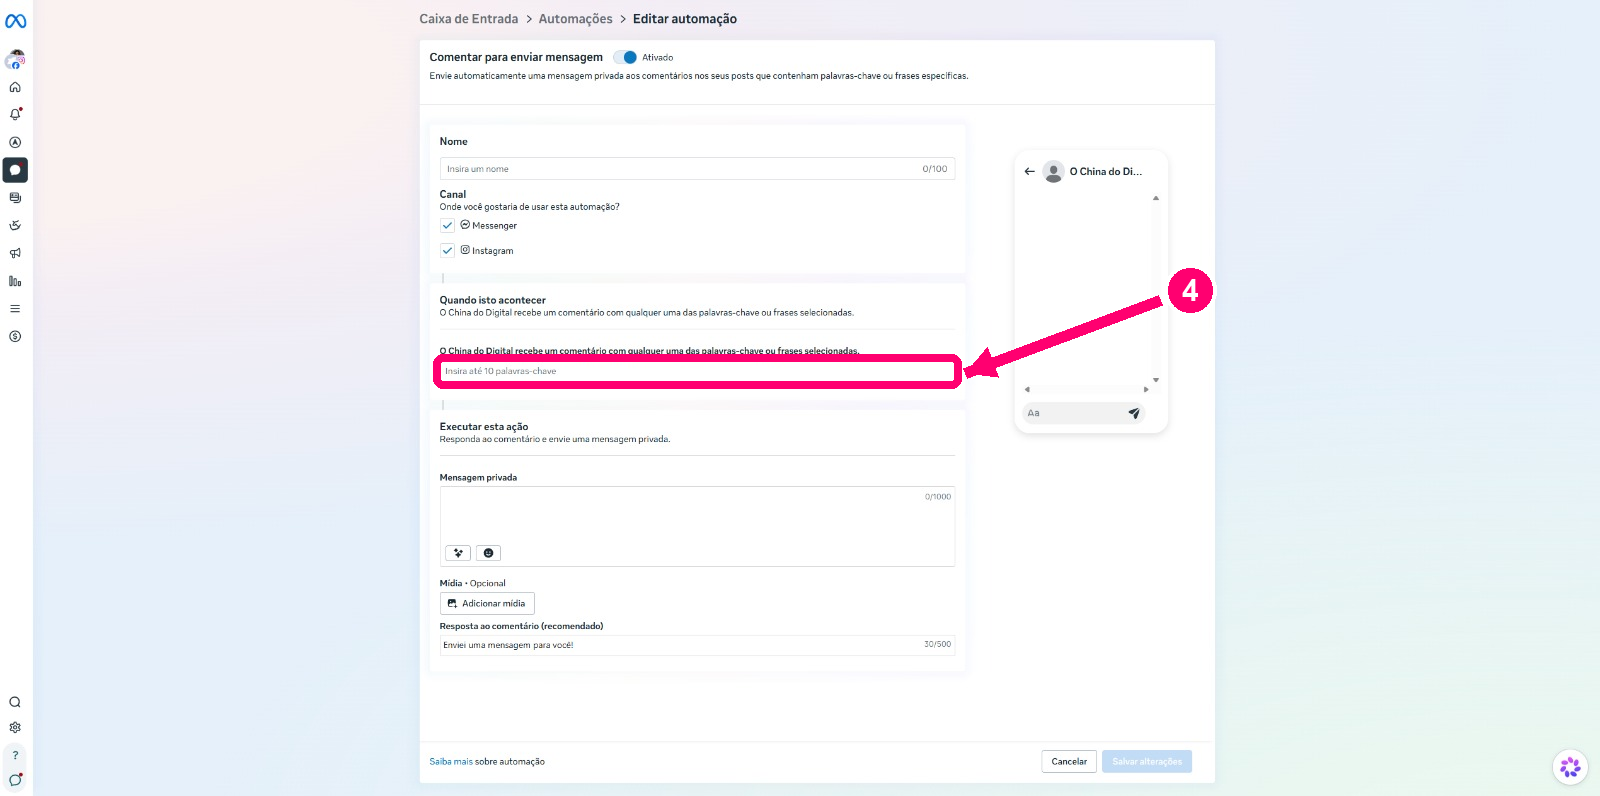
Task: Go to Caixa de Entrada breadcrumb
Action: tap(468, 19)
